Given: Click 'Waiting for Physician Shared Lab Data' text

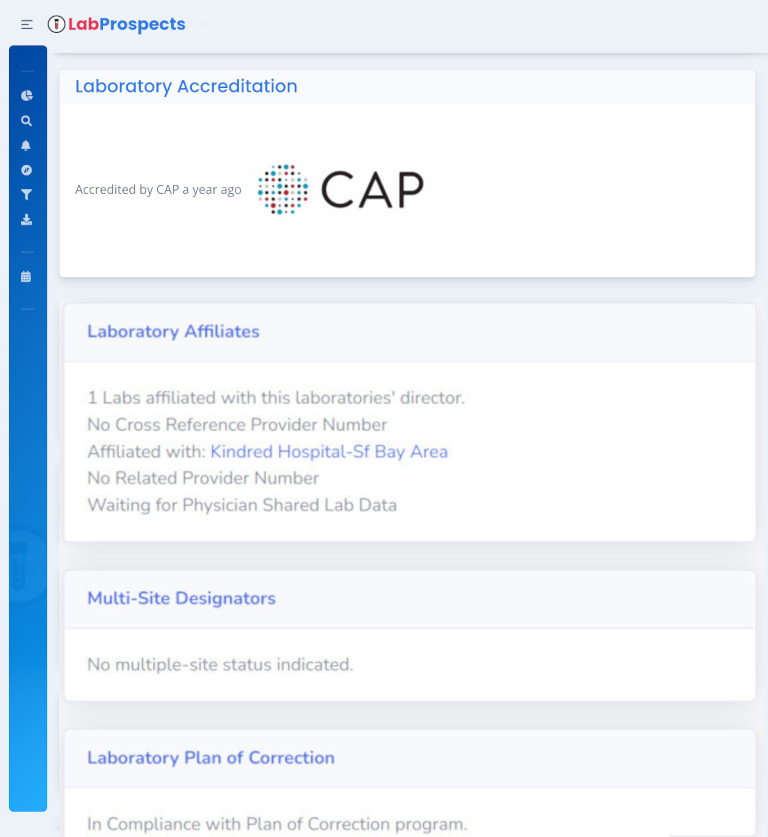Looking at the screenshot, I should click(242, 505).
